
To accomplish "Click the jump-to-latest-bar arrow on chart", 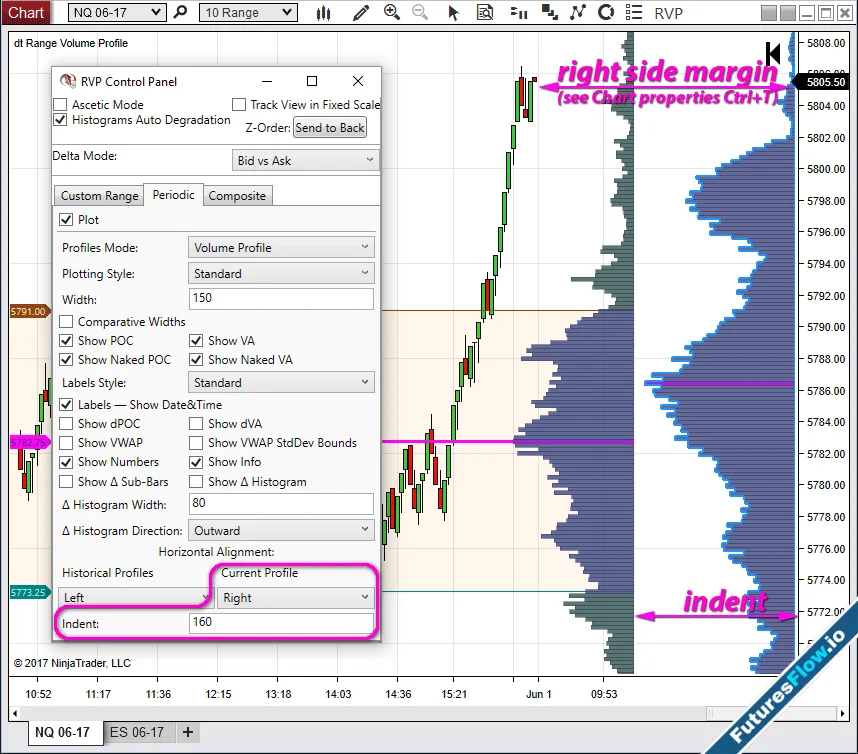I will click(x=773, y=54).
